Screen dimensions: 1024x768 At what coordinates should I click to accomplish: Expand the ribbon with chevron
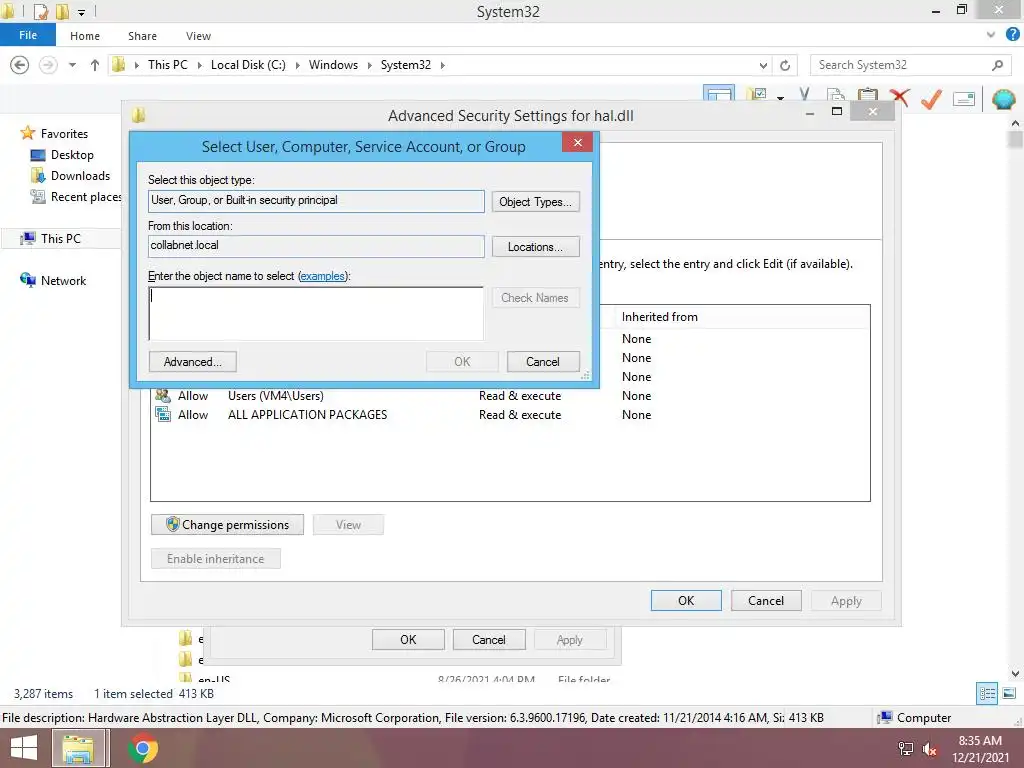click(x=991, y=35)
